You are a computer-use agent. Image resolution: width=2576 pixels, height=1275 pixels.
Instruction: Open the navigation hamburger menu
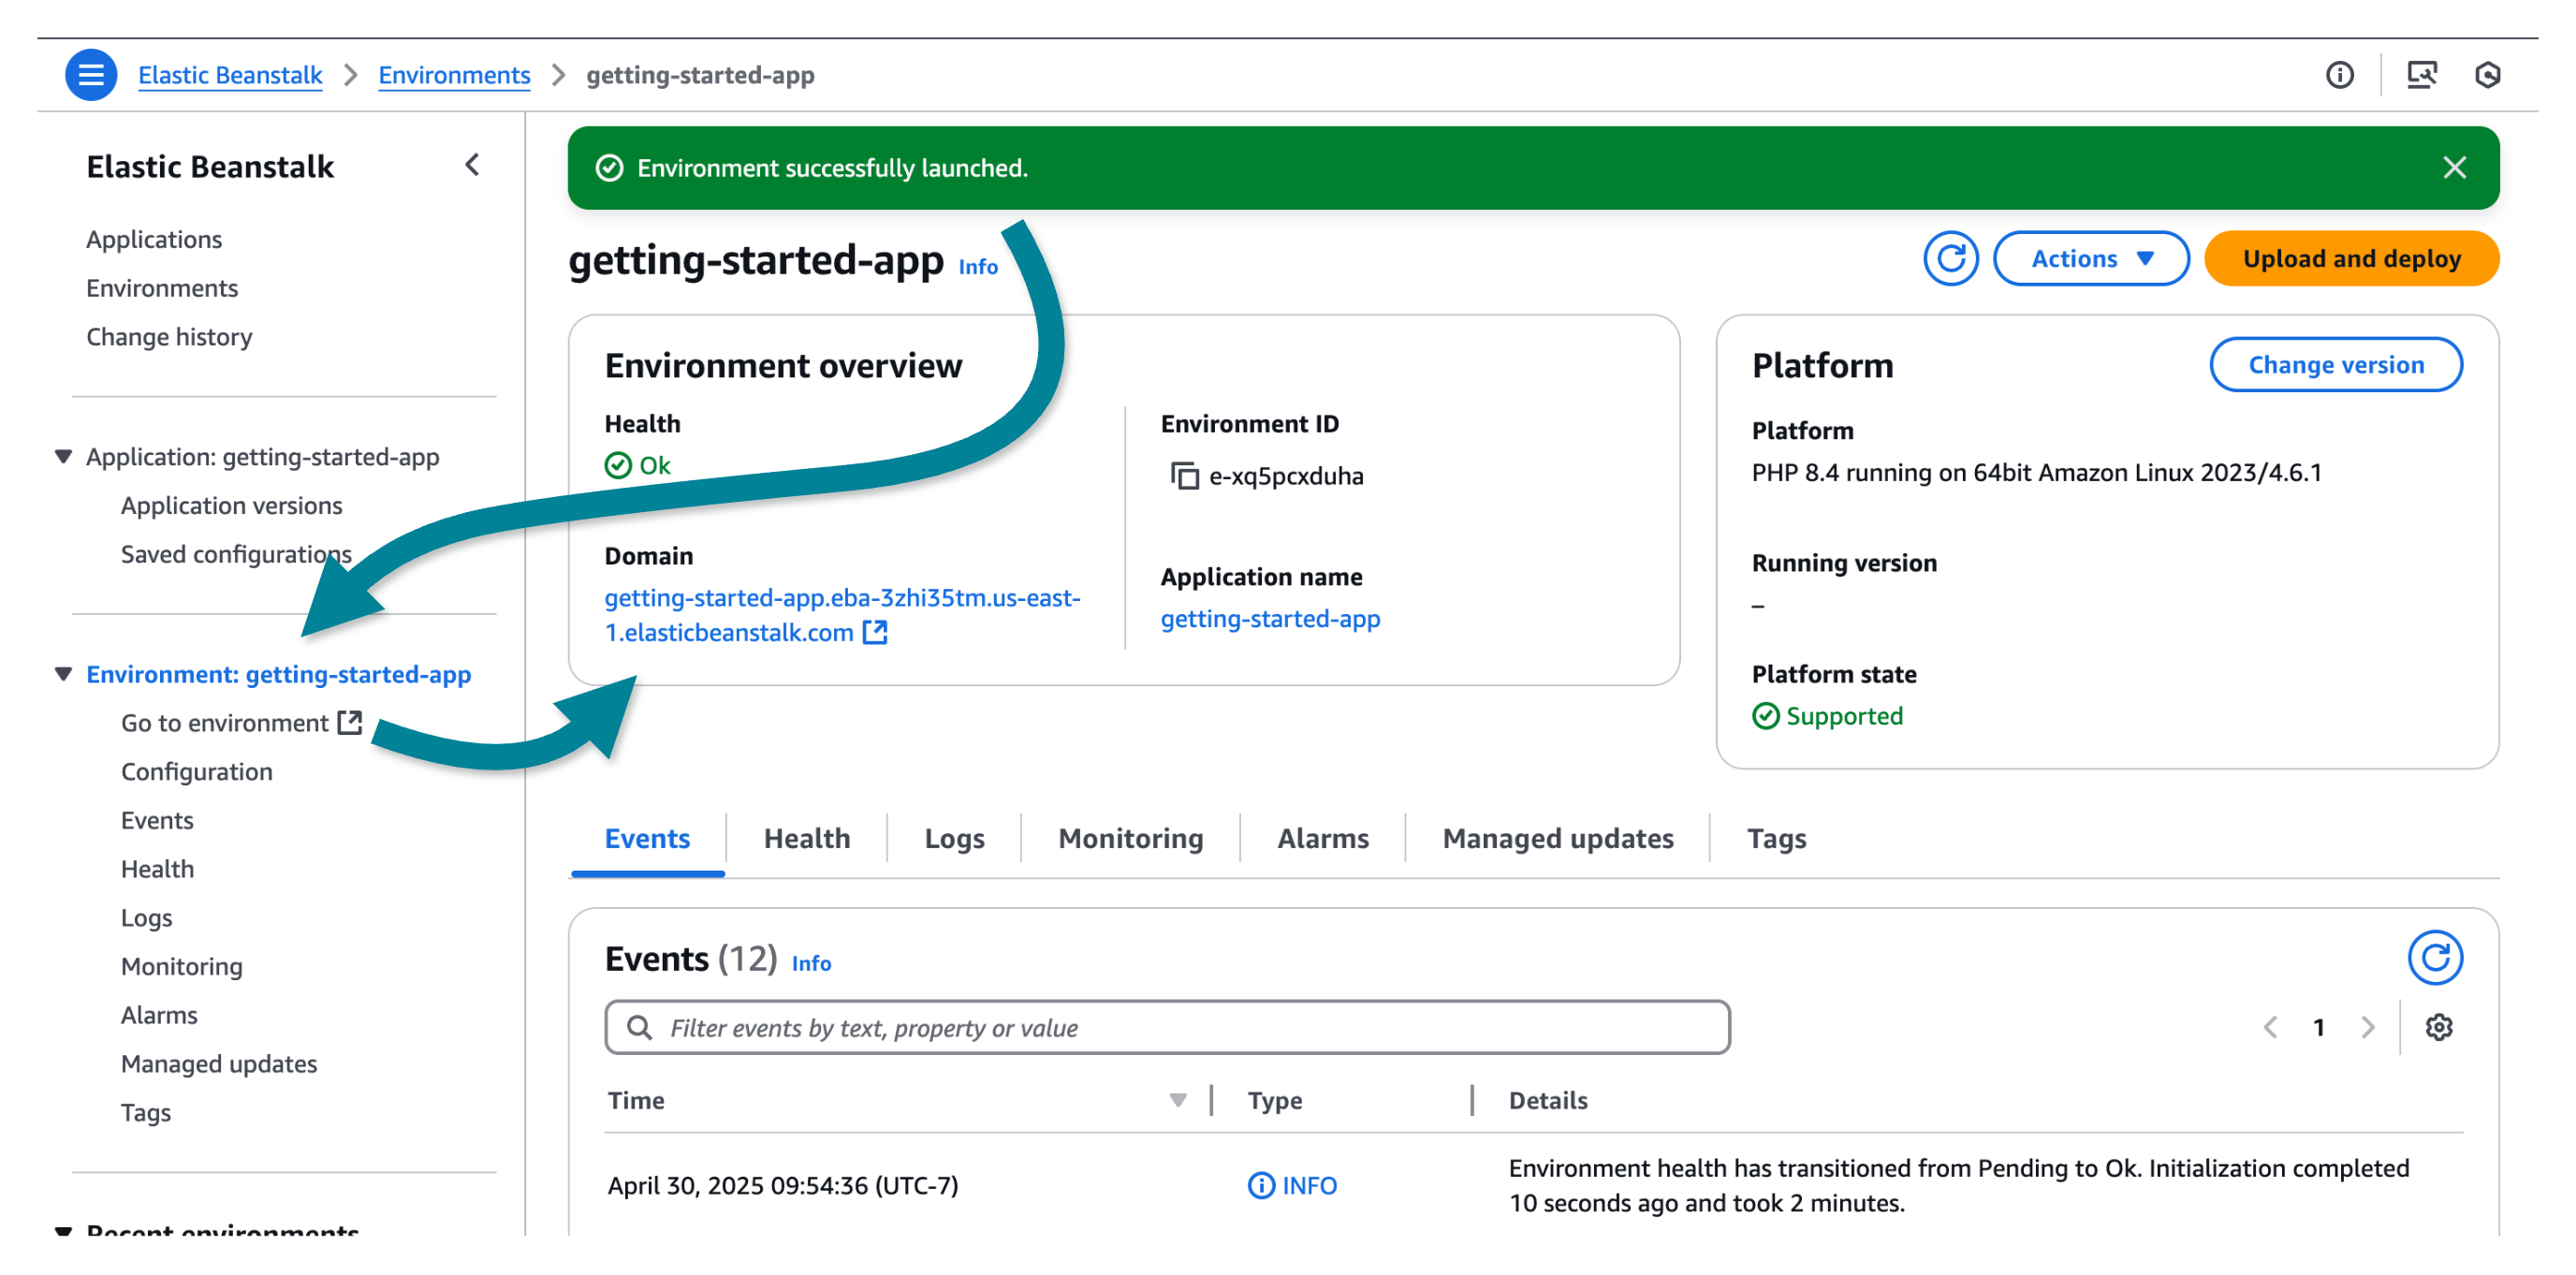pyautogui.click(x=90, y=74)
